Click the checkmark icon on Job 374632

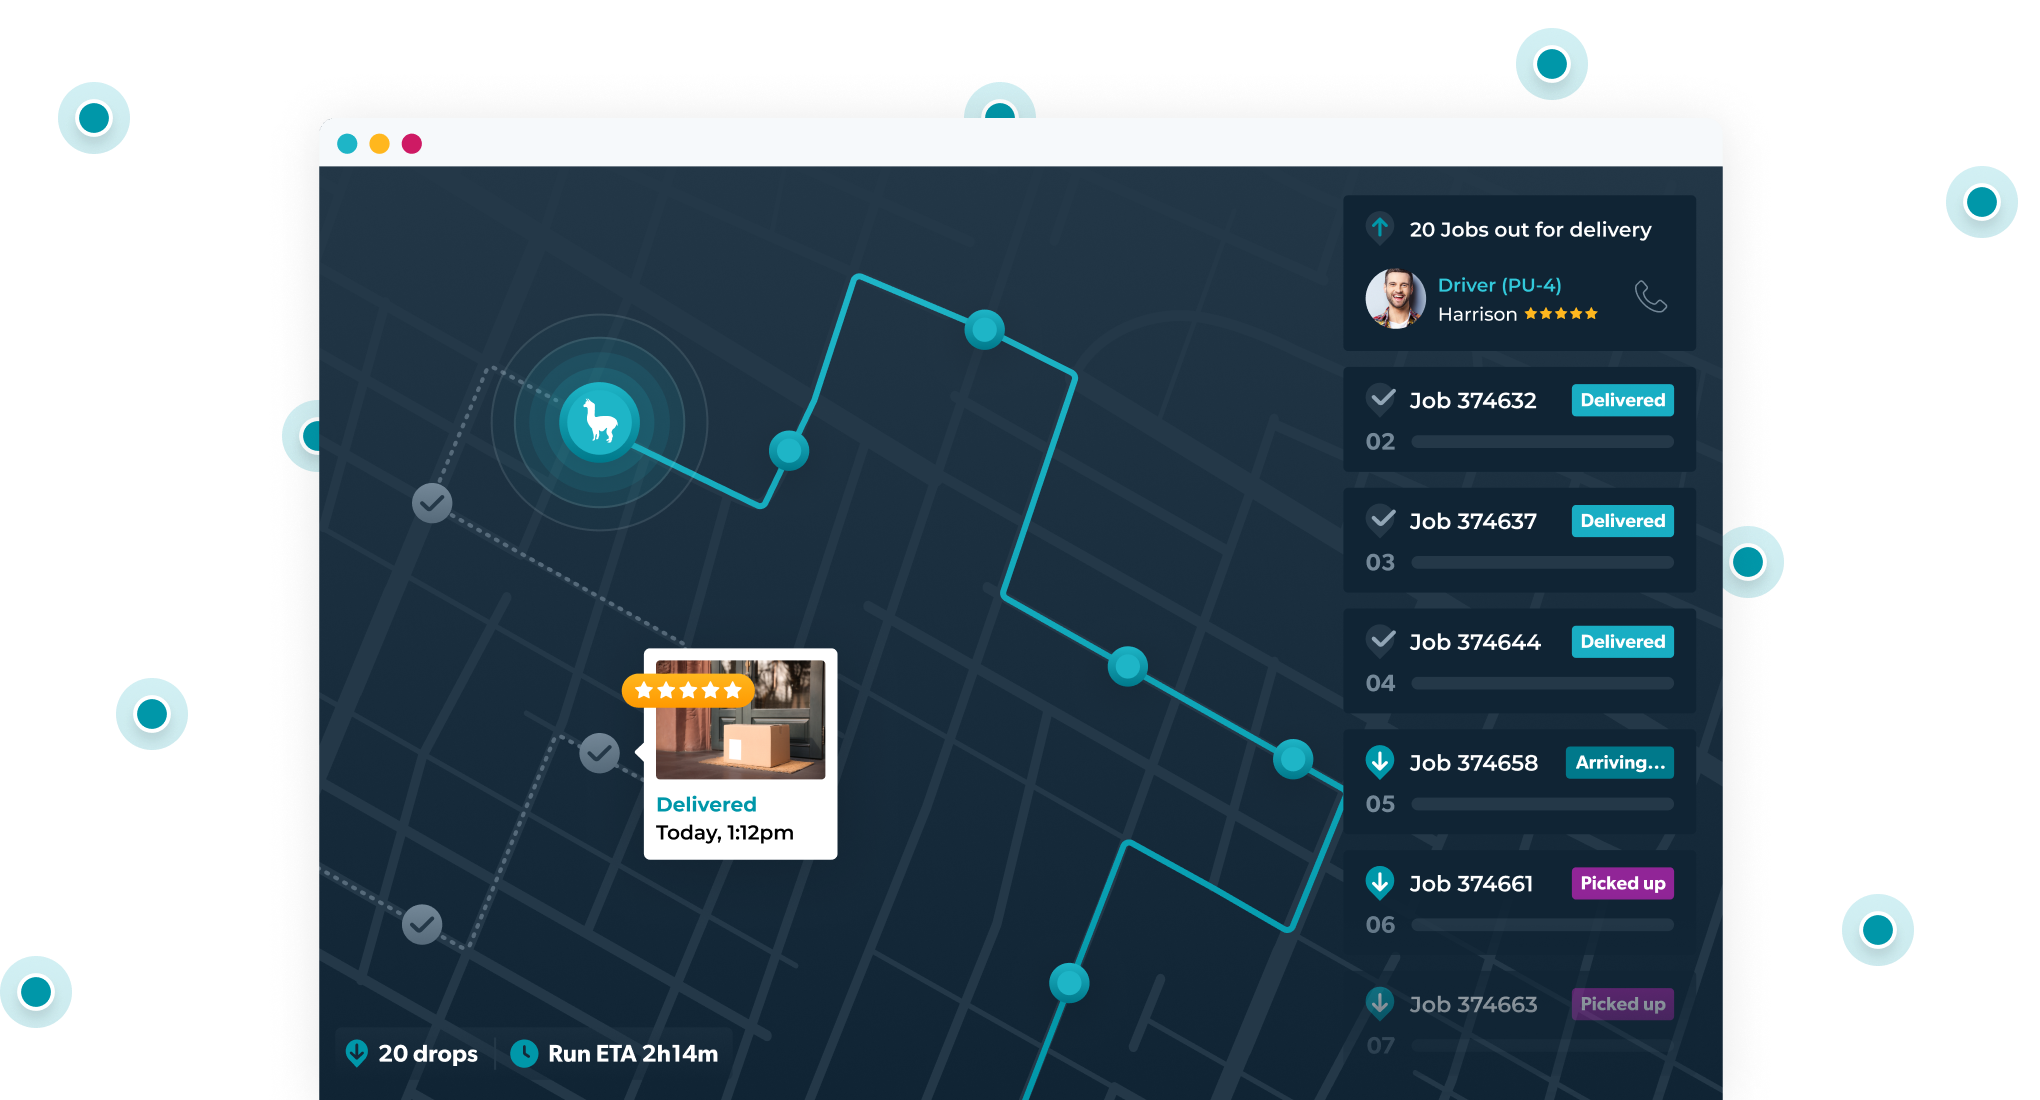pos(1381,399)
